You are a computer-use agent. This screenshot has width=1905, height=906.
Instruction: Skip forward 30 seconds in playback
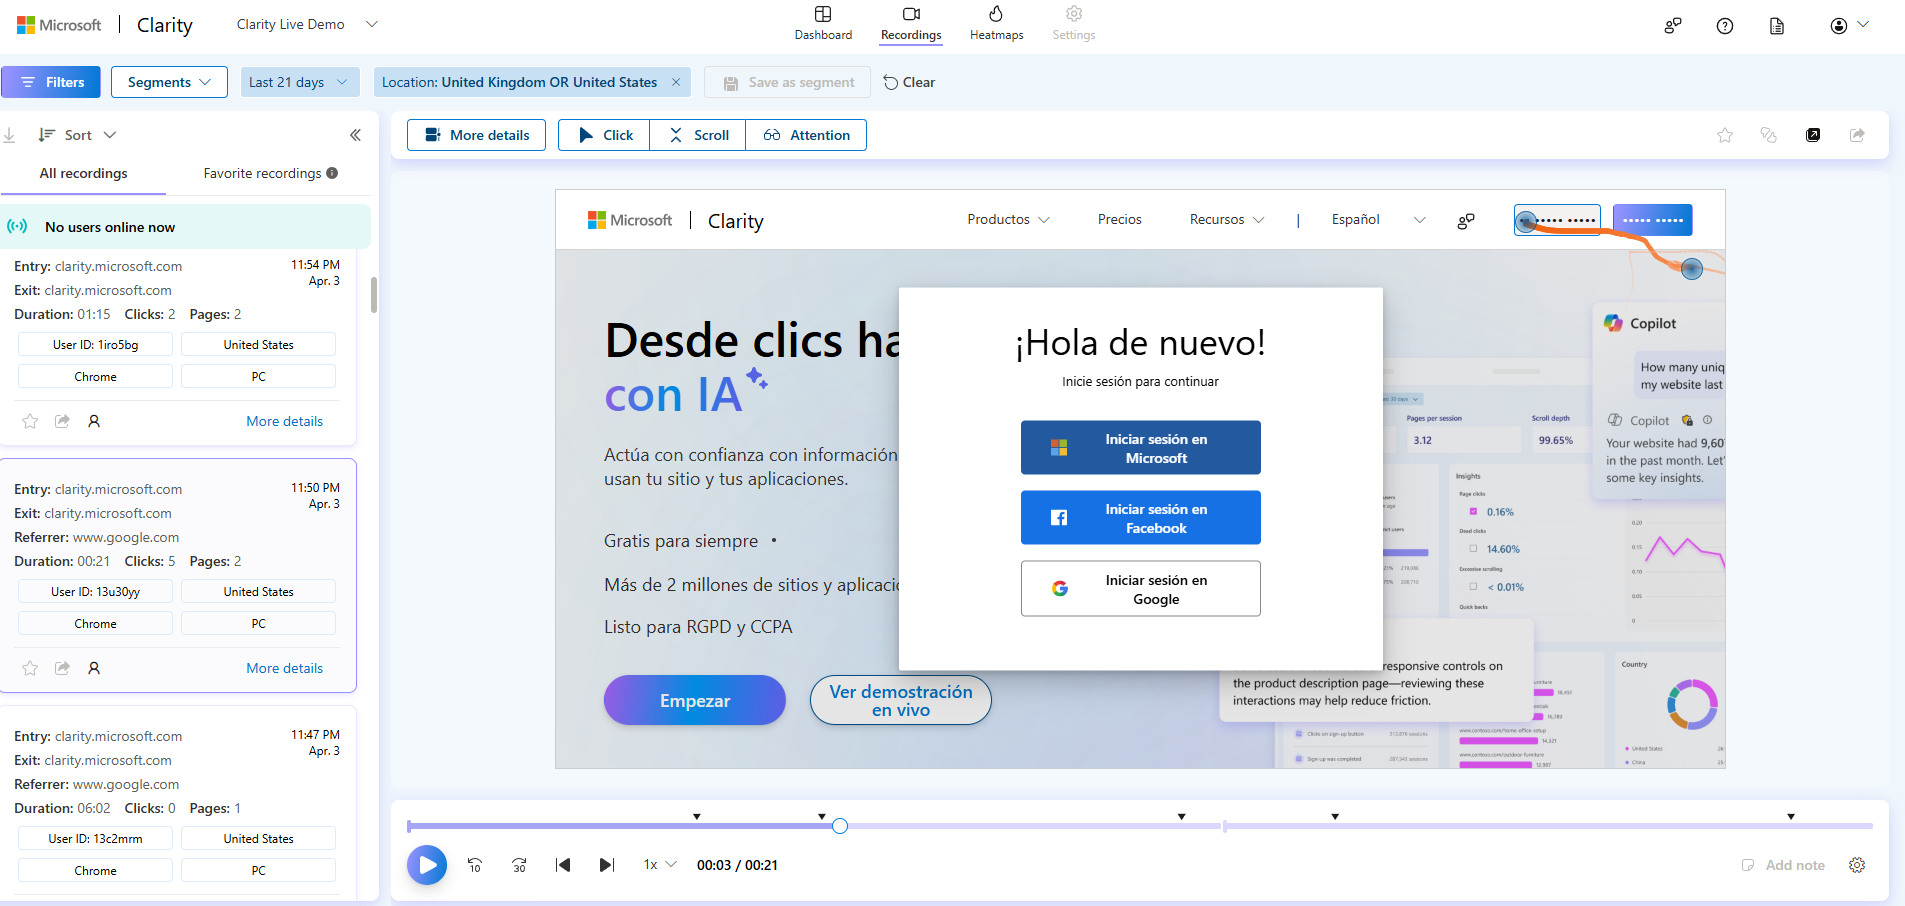tap(518, 864)
